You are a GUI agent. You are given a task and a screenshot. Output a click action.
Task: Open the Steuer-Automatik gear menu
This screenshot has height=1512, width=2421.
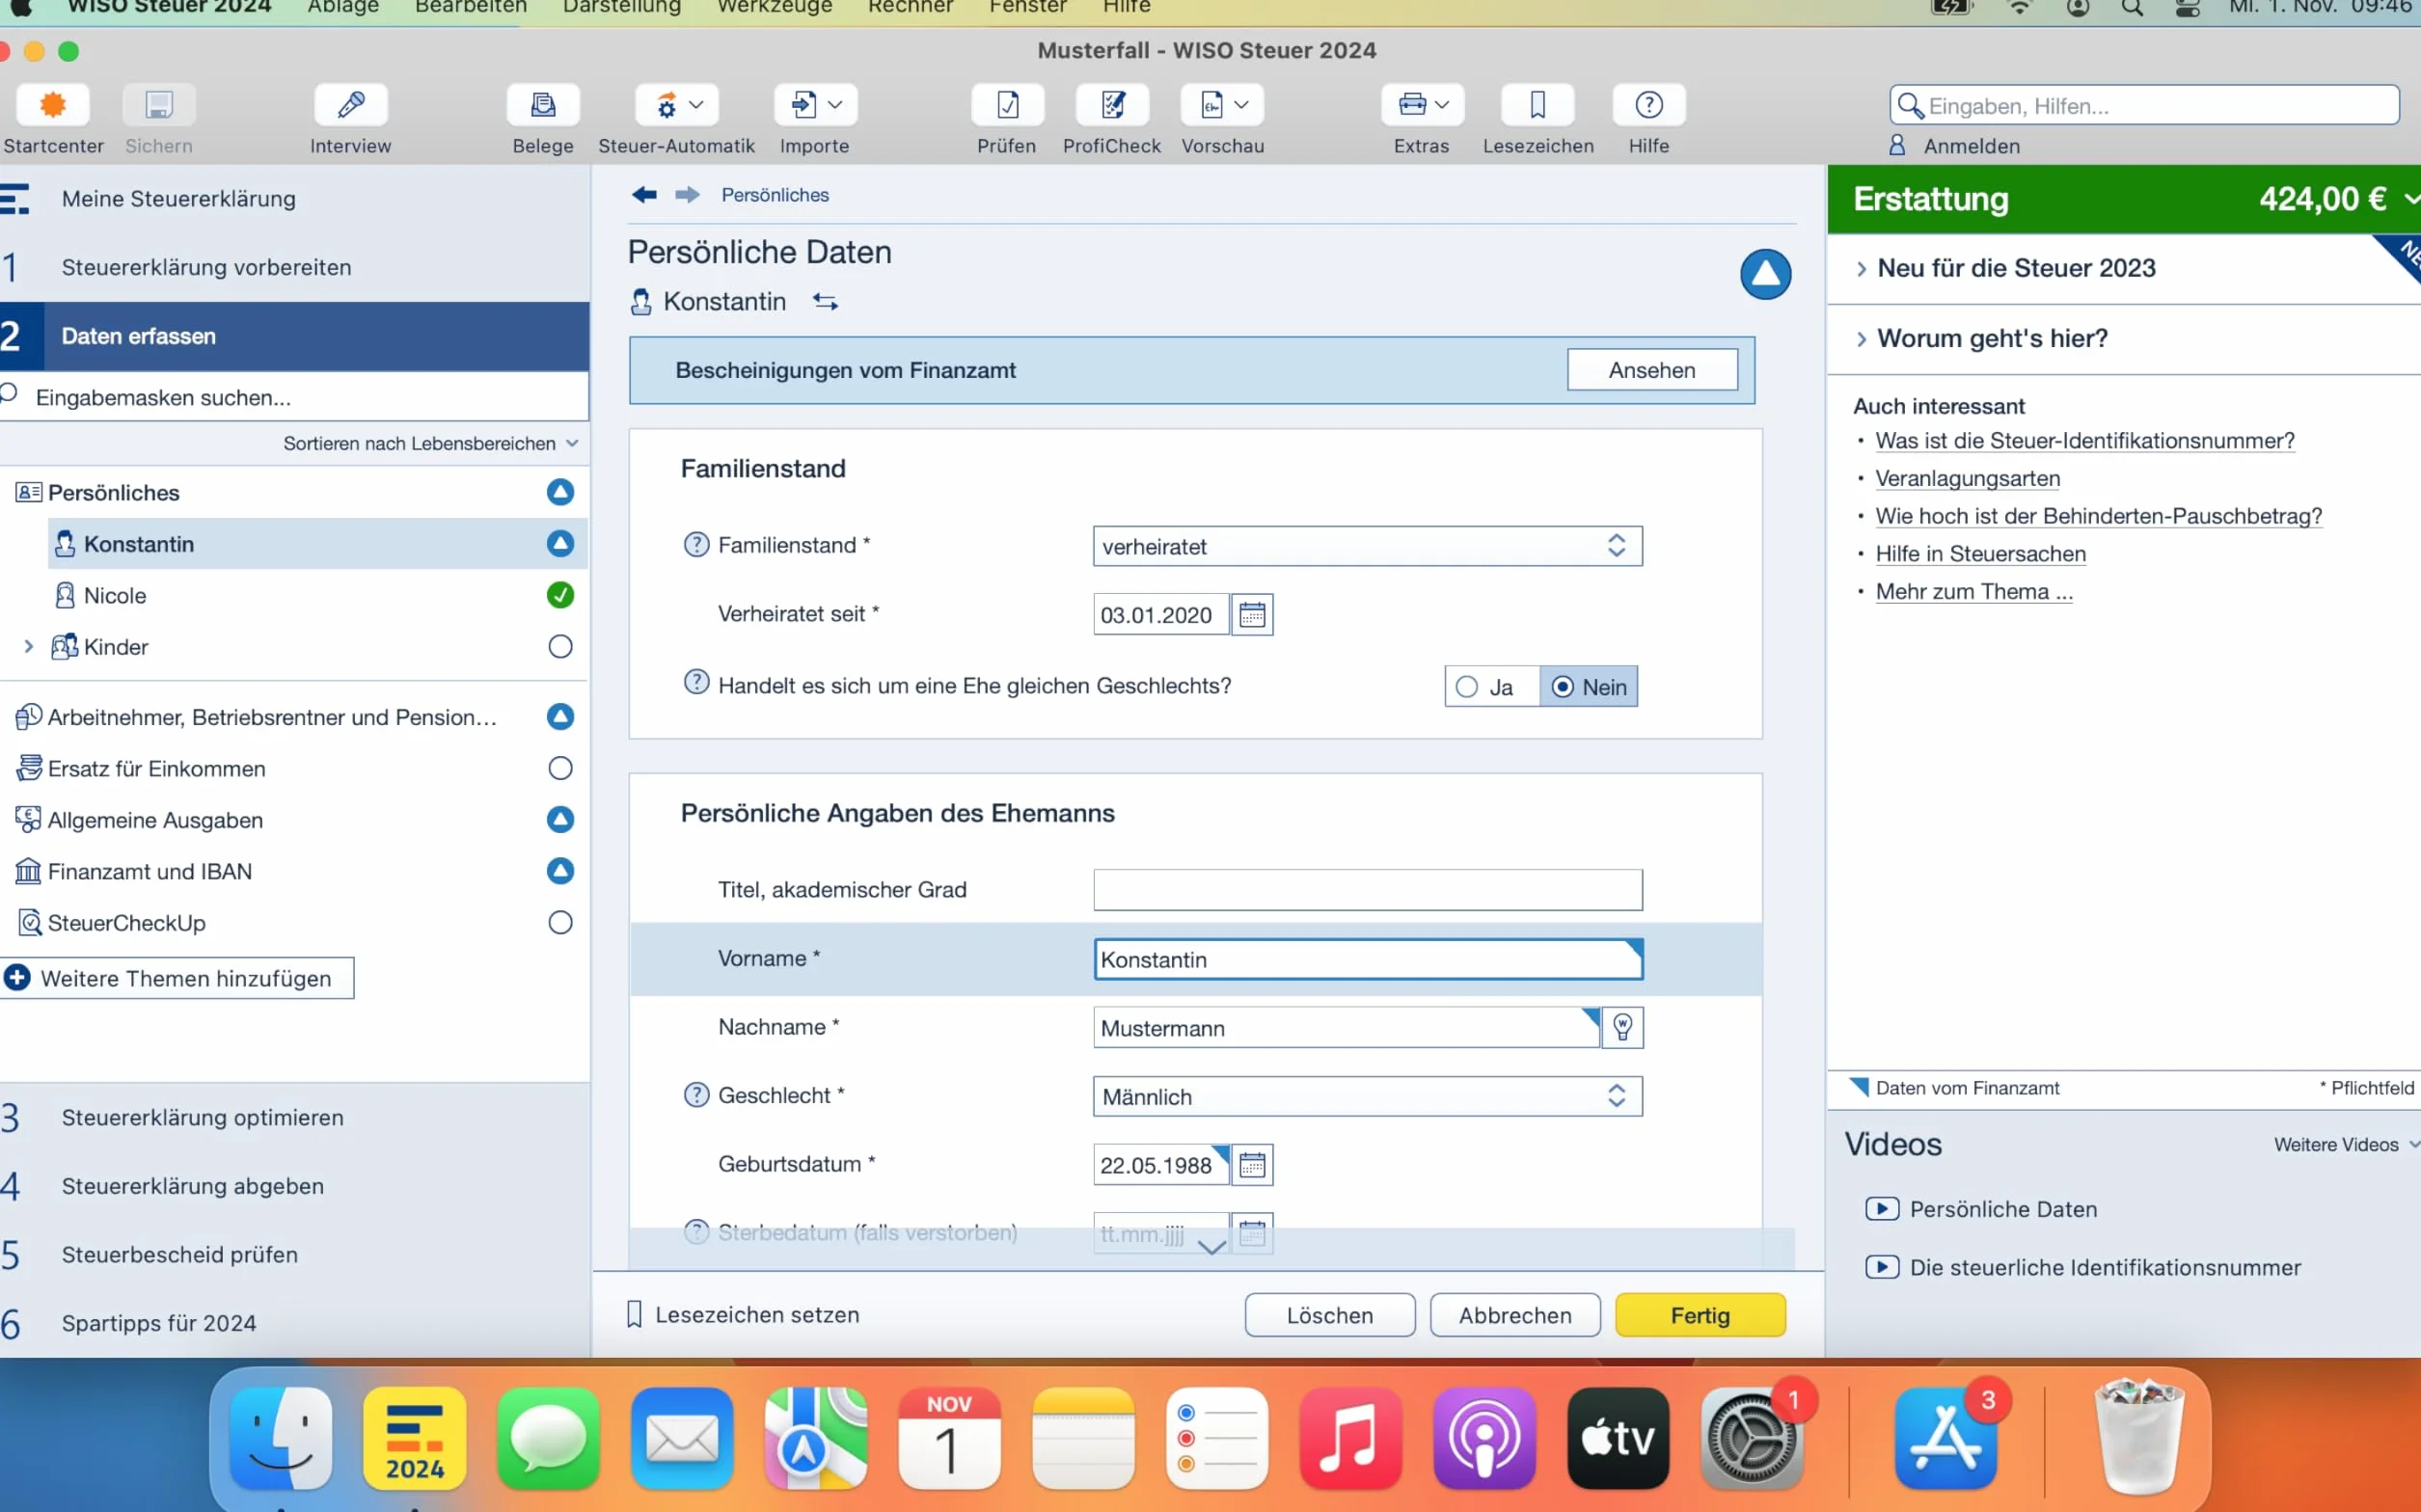pyautogui.click(x=676, y=119)
